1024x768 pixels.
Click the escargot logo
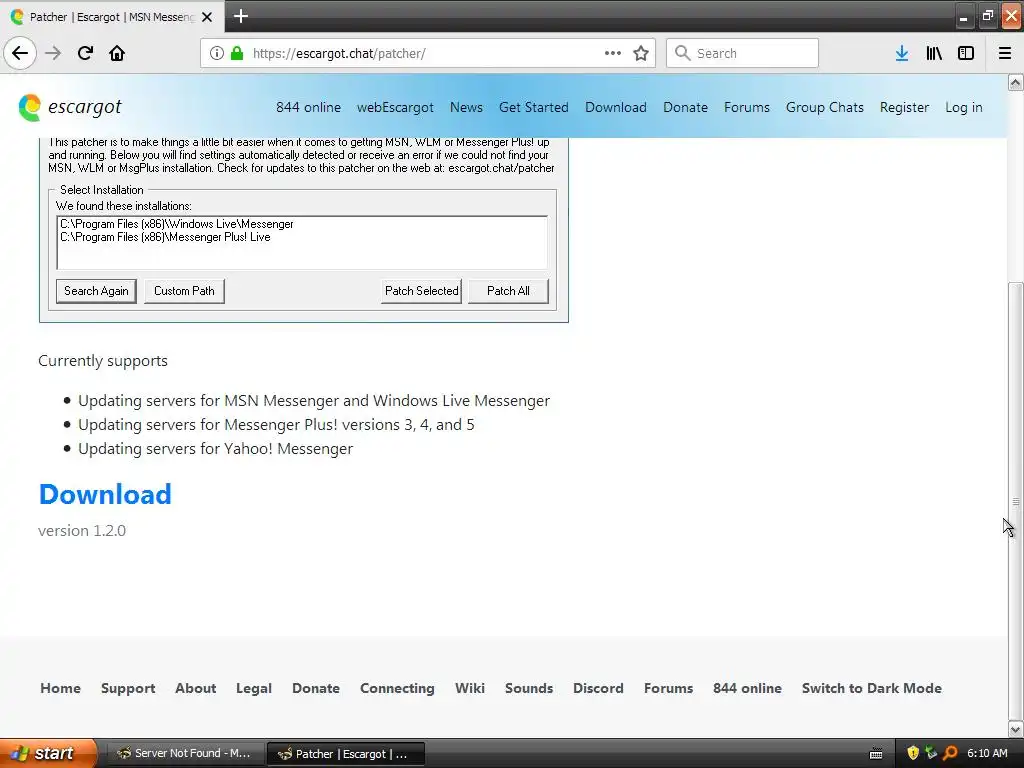click(x=70, y=107)
